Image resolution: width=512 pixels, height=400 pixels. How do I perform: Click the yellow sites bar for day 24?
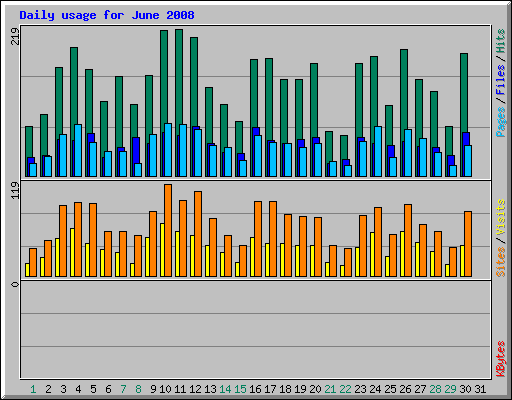point(372,255)
